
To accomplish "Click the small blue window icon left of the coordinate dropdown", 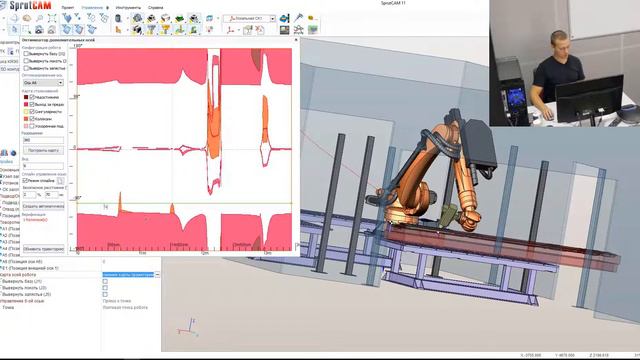I will tap(209, 18).
